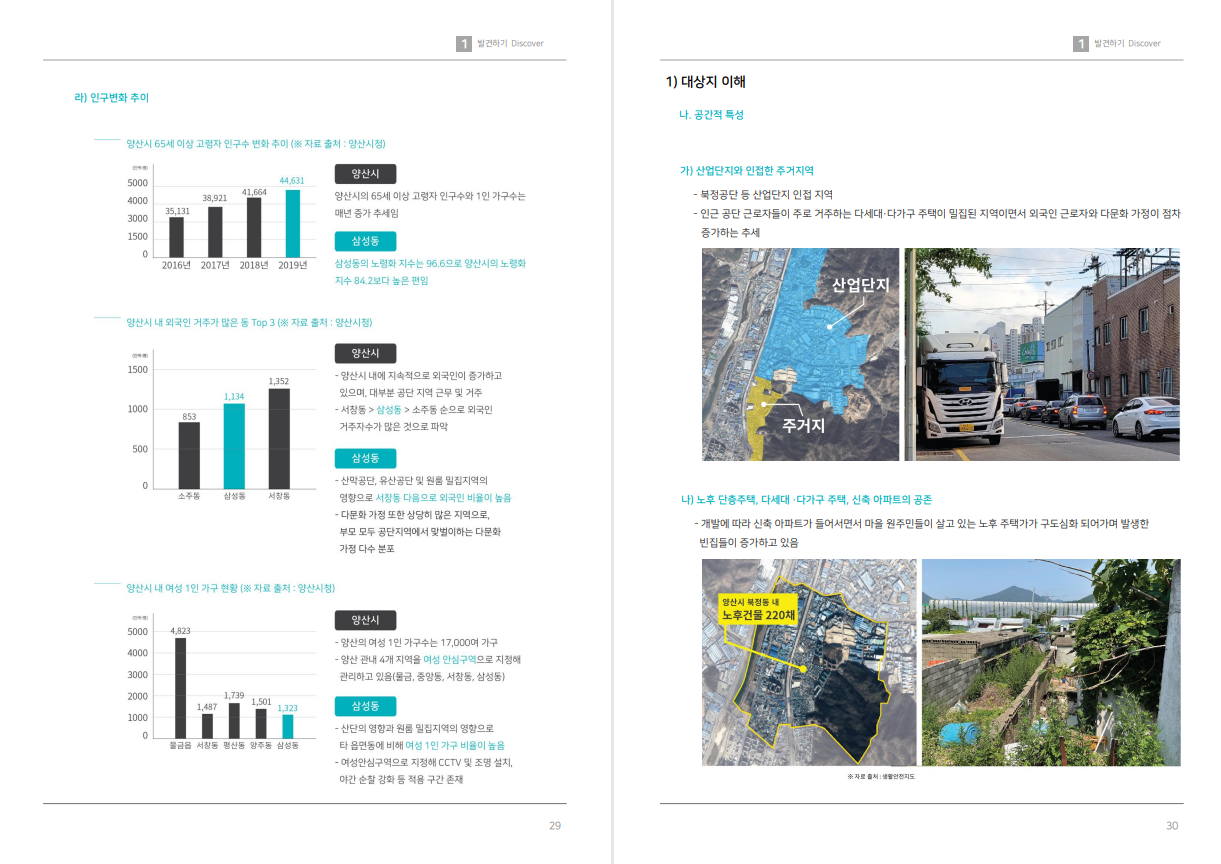
Task: Click 양산시 badge beside the female single-household chart
Action: [365, 620]
